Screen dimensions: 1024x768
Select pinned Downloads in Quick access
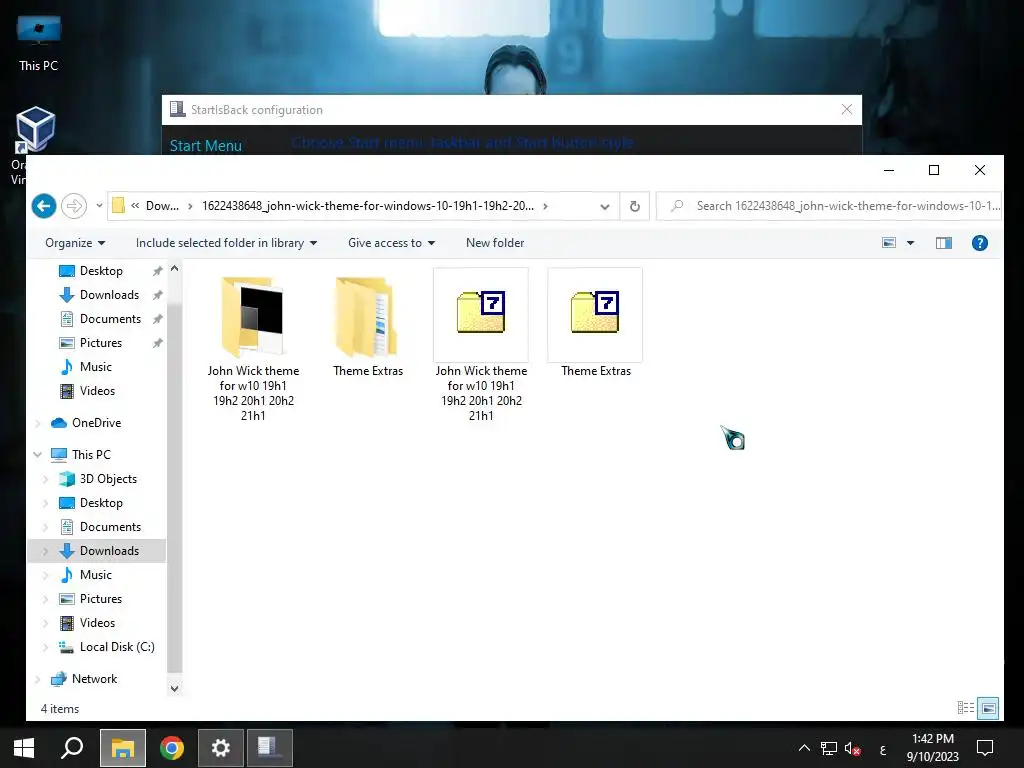[109, 295]
